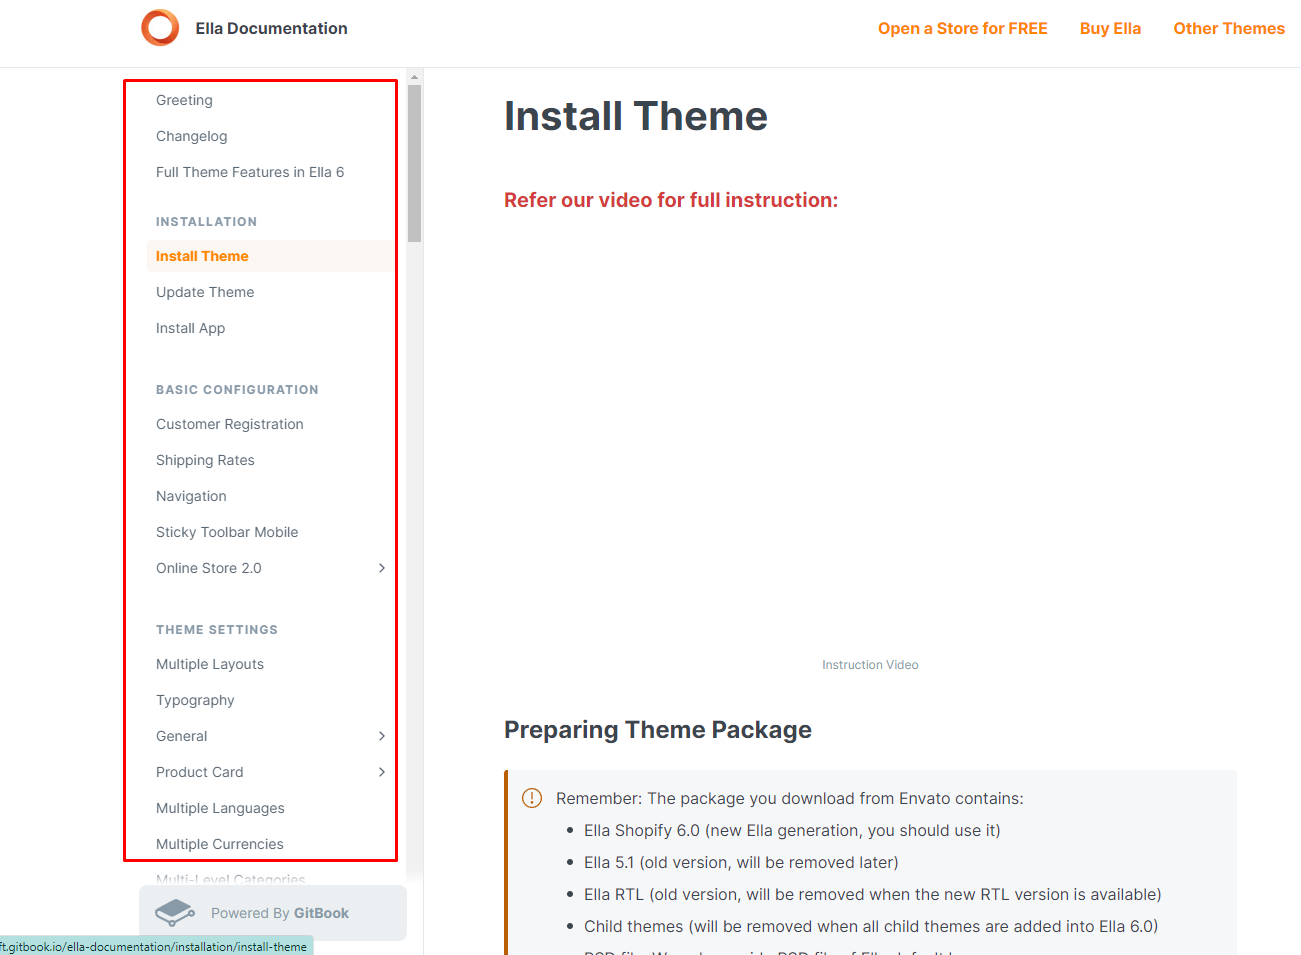The height and width of the screenshot is (955, 1301).
Task: Open the General settings page
Action: pos(182,736)
